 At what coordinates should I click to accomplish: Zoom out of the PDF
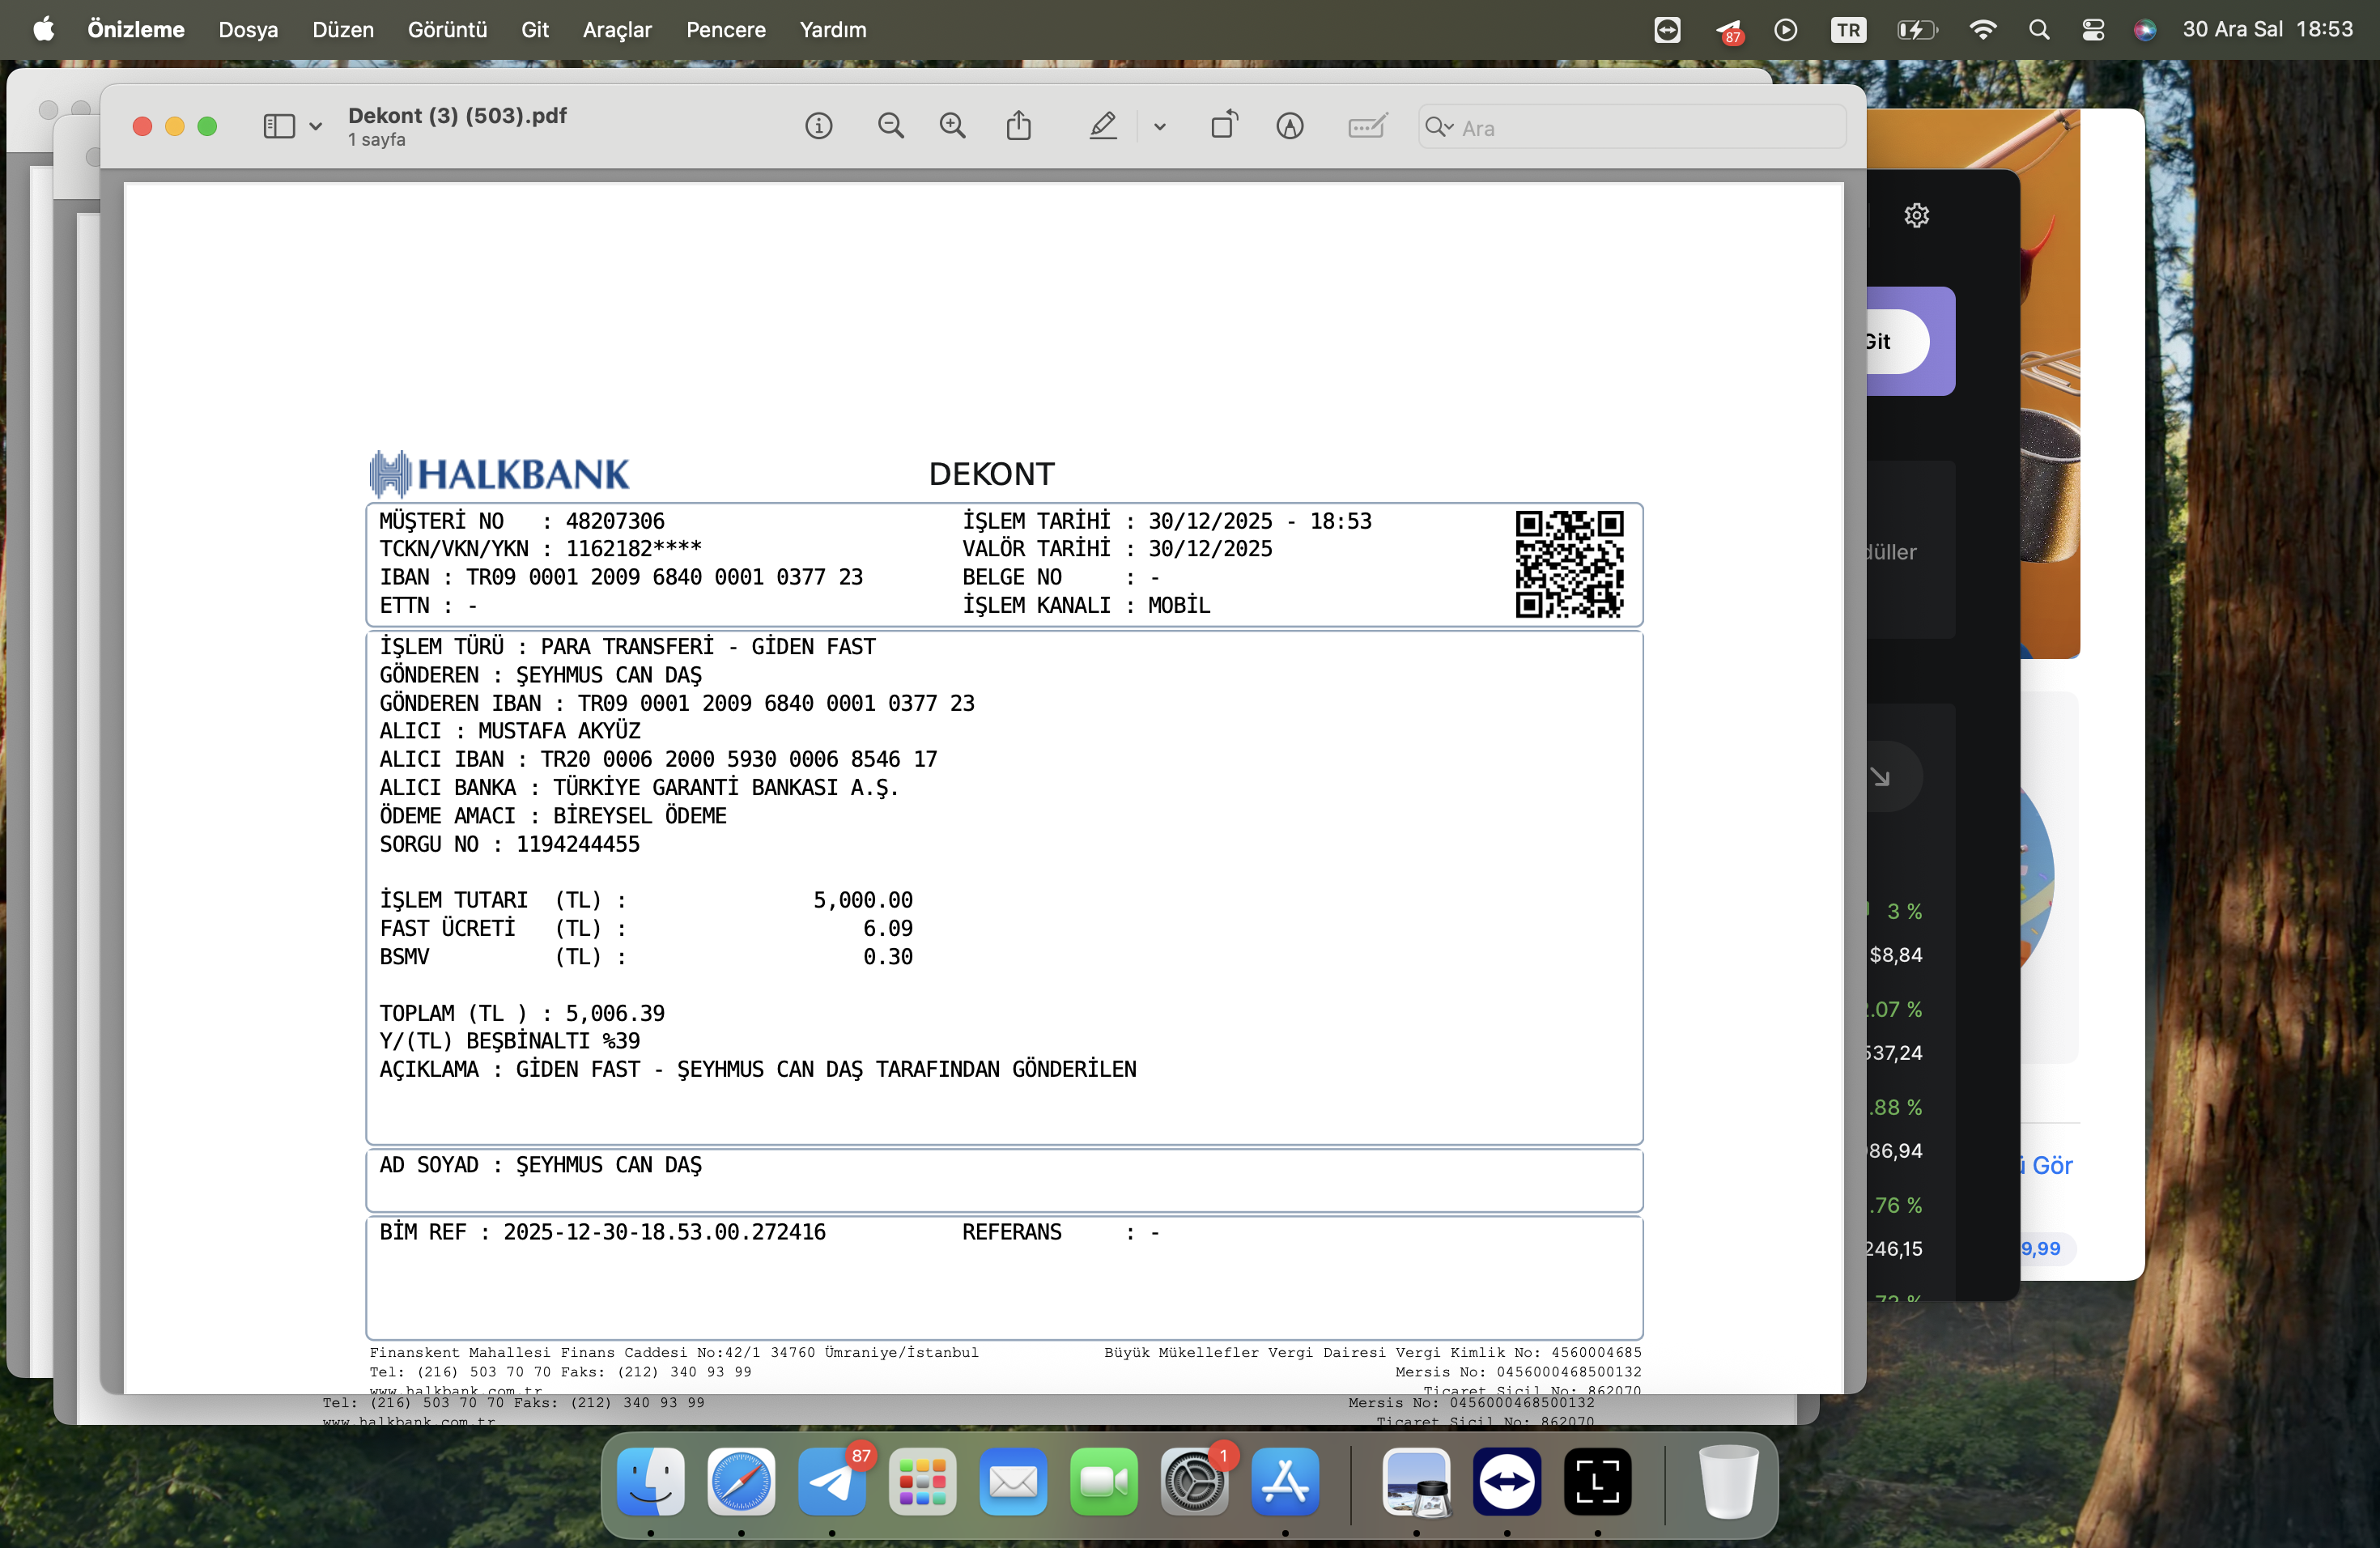[x=890, y=126]
